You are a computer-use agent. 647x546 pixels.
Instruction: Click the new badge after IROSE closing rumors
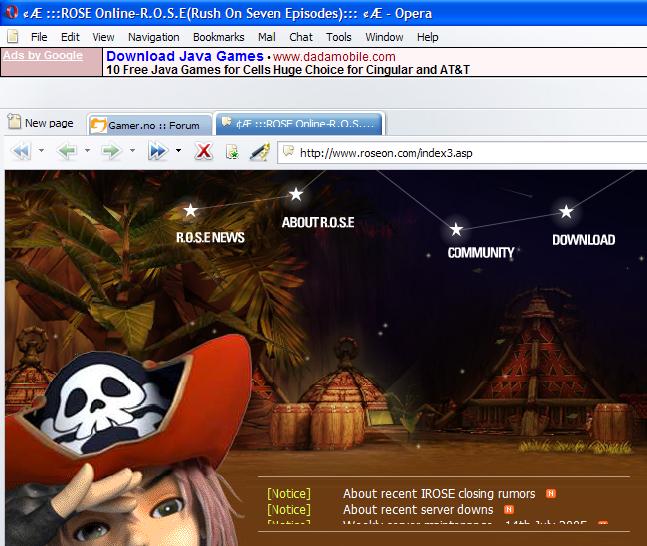(551, 493)
